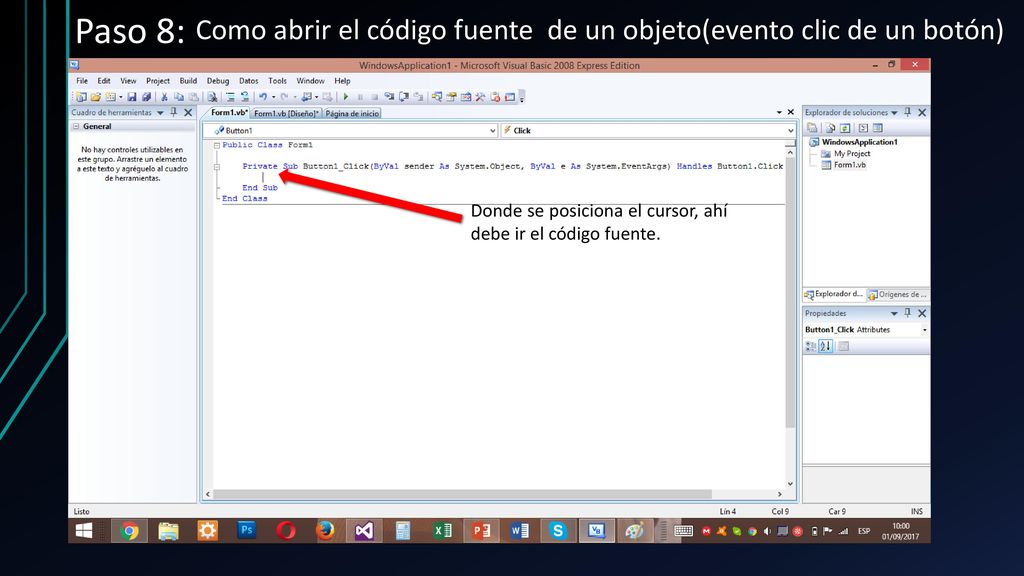Open the Button1 class name dropdown
Image resolution: width=1024 pixels, height=576 pixels.
492,131
